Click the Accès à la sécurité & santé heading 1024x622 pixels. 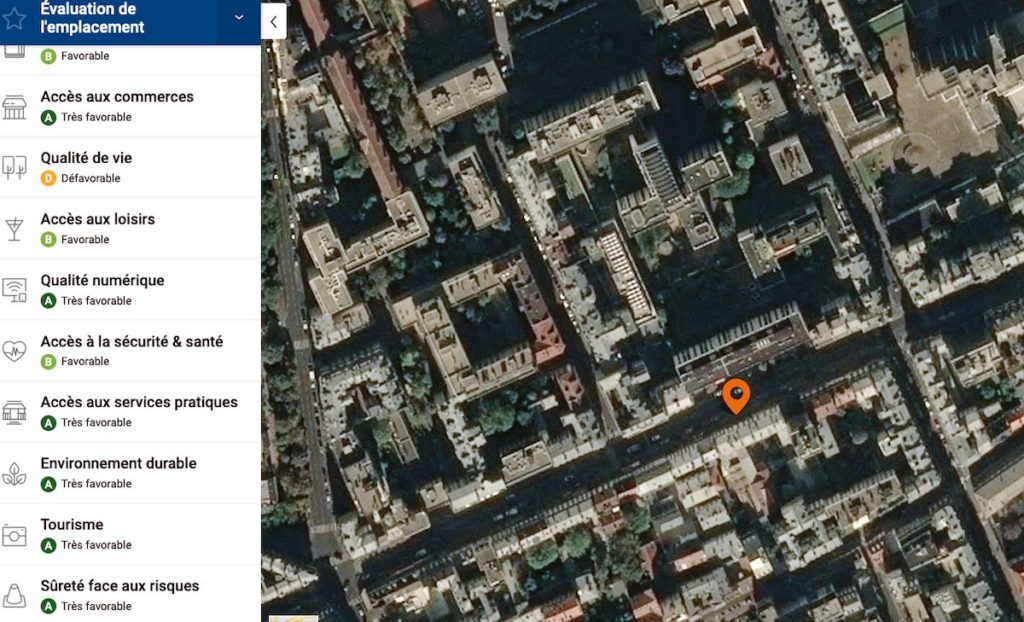[x=132, y=341]
